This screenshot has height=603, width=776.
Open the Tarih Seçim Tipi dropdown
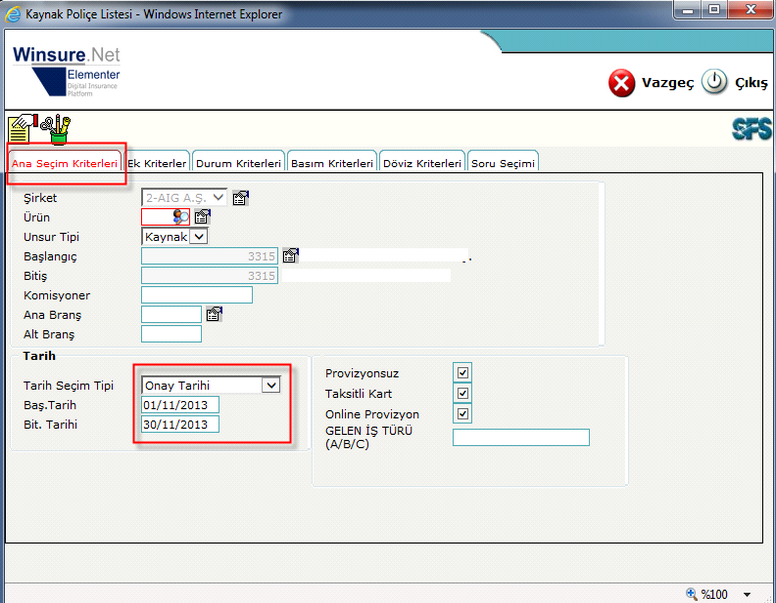coord(270,385)
